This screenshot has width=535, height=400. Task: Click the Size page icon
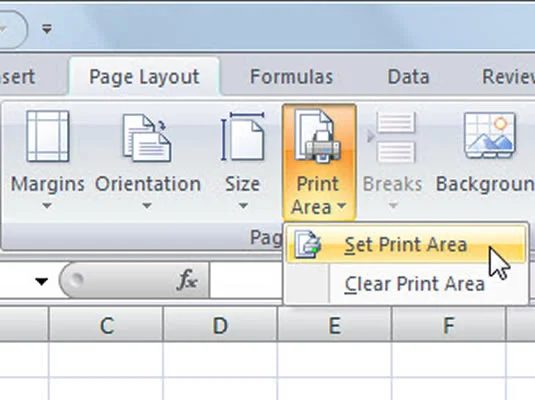[243, 137]
